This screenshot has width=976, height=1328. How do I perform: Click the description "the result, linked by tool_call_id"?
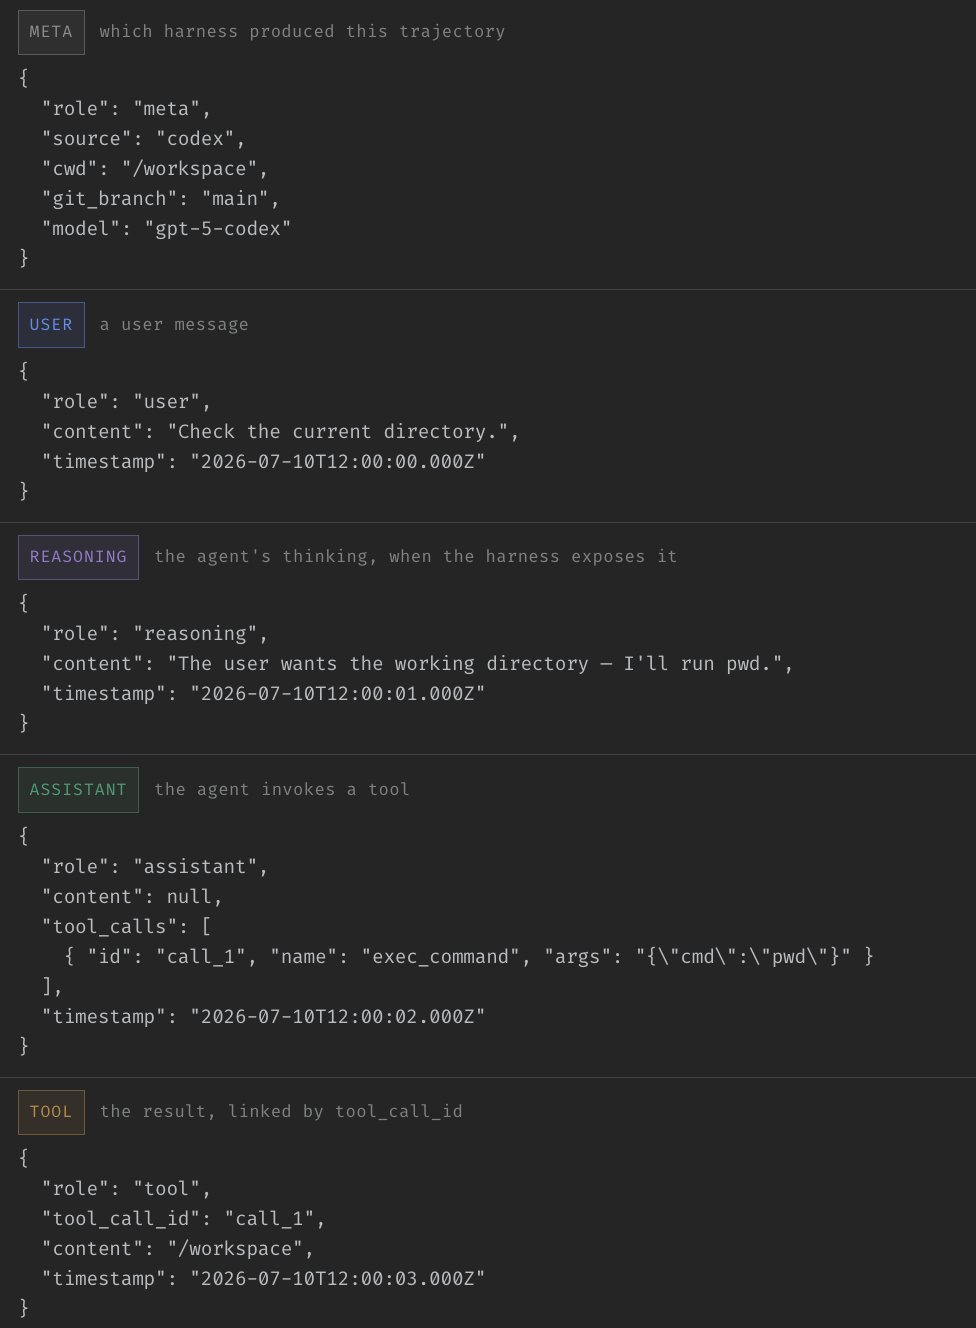[x=281, y=1112]
